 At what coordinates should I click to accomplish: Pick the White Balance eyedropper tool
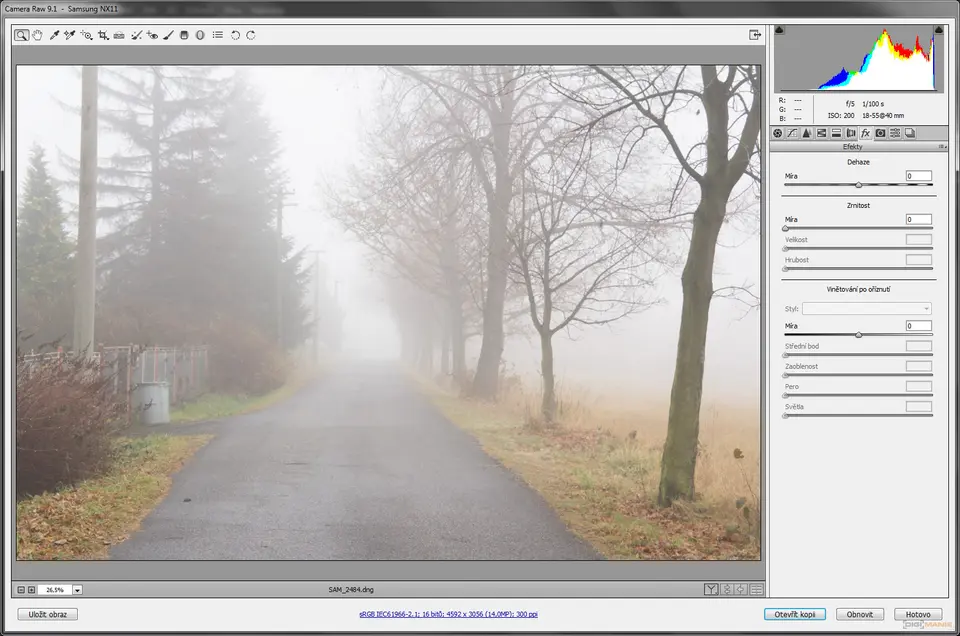point(54,35)
